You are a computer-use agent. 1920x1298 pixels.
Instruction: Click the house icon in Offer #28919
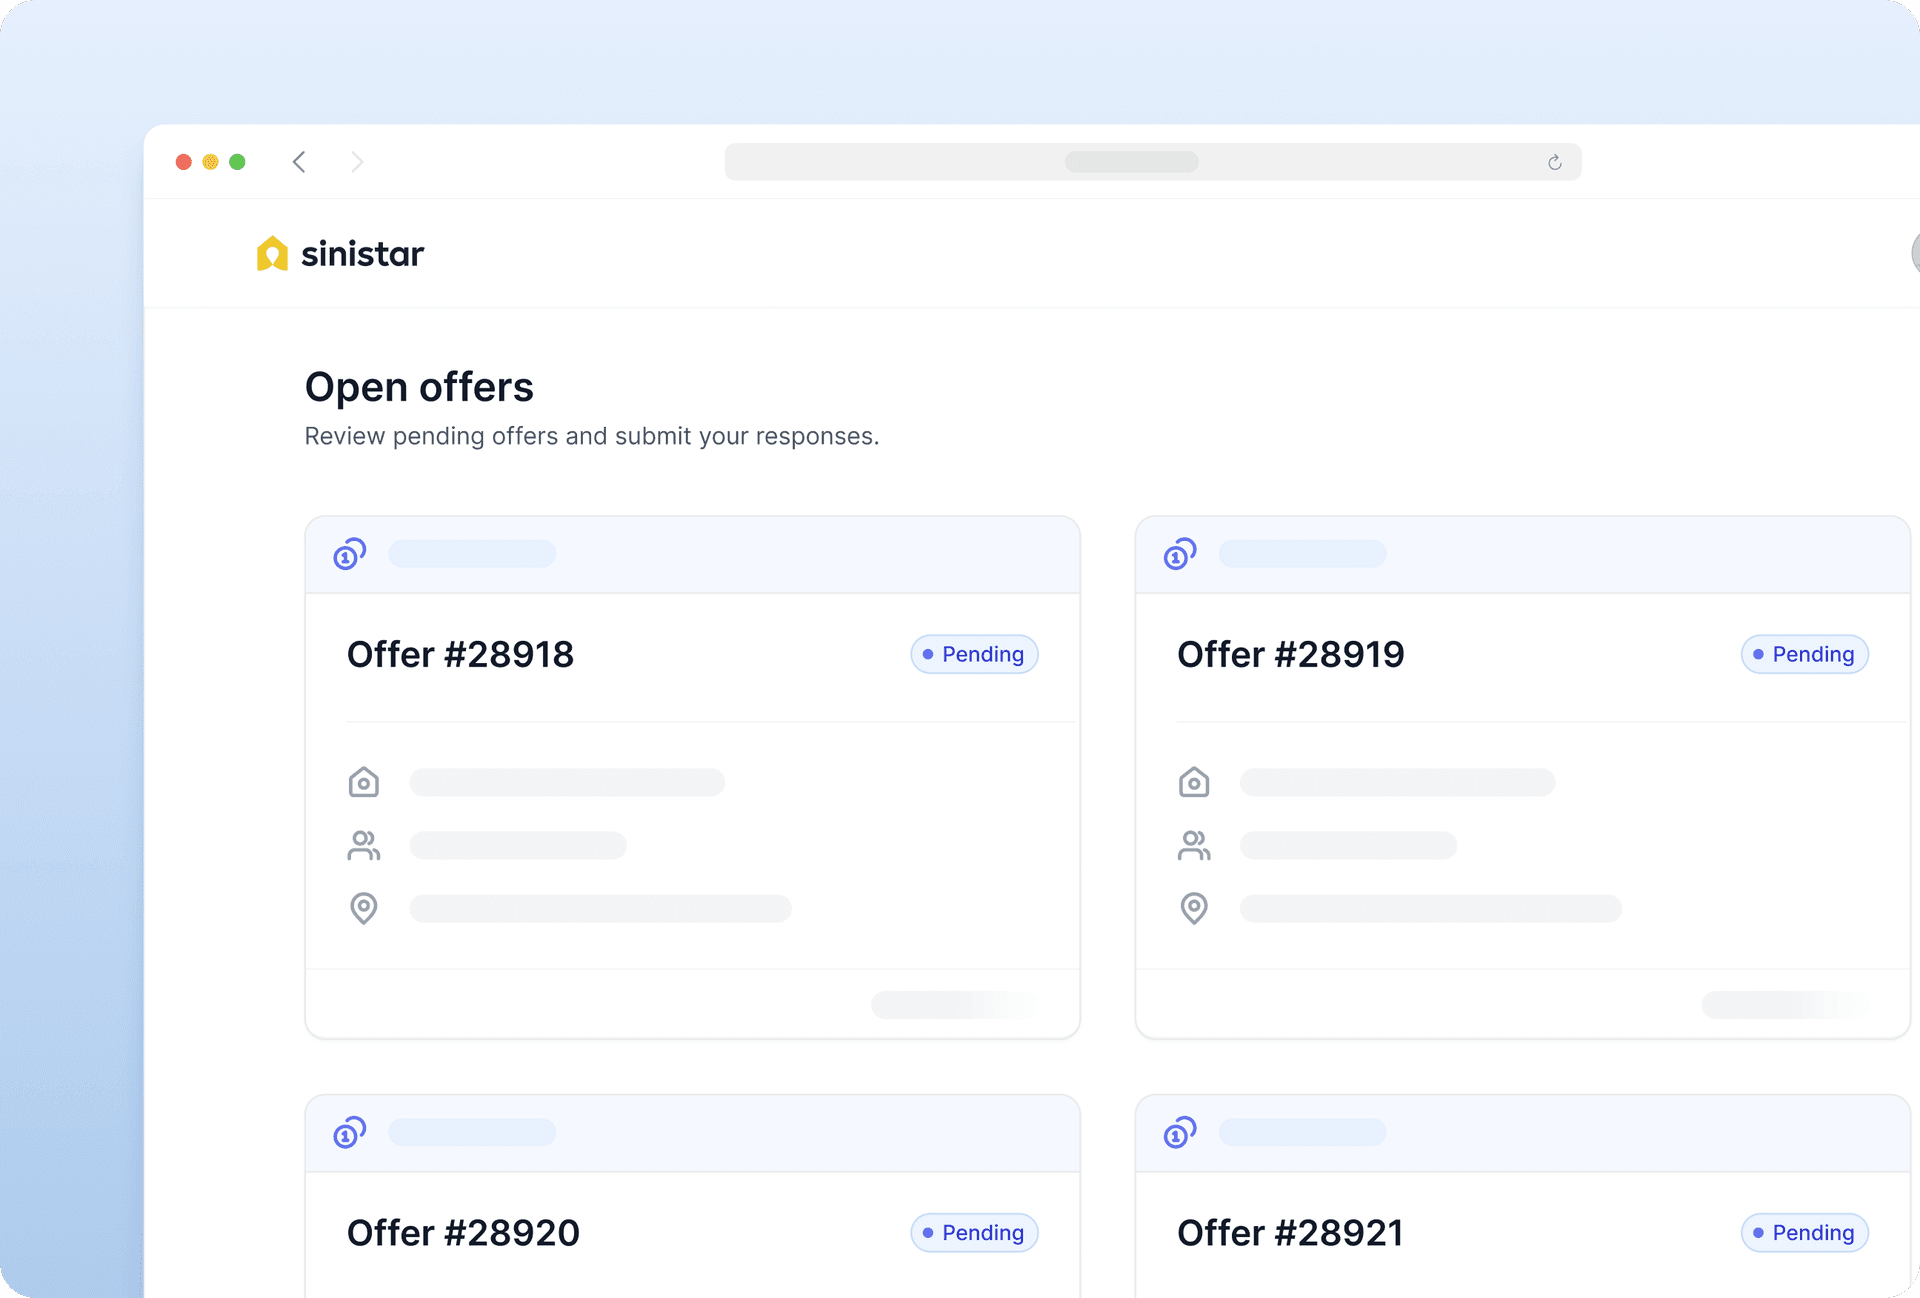coord(1194,782)
